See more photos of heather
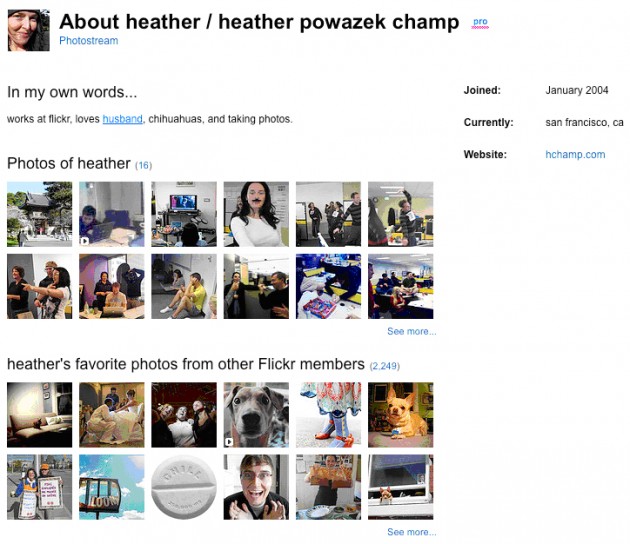Image resolution: width=630 pixels, height=544 pixels. 411,331
